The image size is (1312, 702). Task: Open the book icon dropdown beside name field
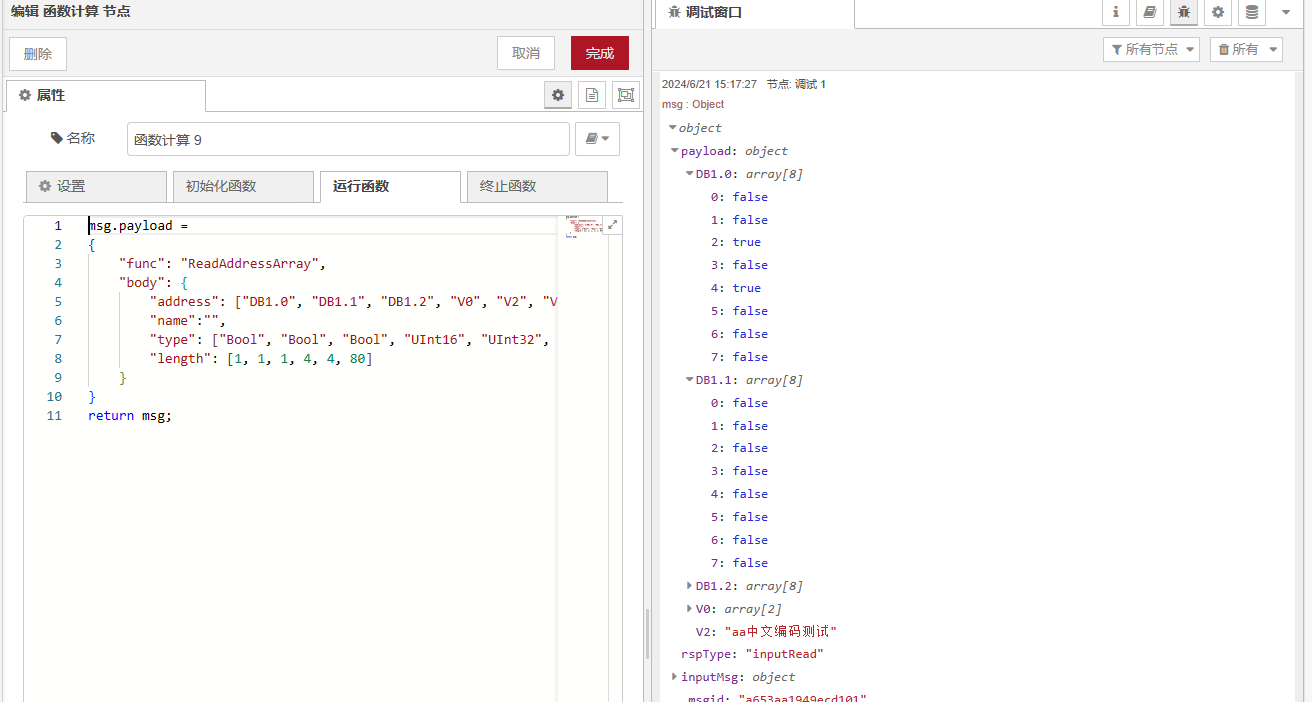point(597,139)
